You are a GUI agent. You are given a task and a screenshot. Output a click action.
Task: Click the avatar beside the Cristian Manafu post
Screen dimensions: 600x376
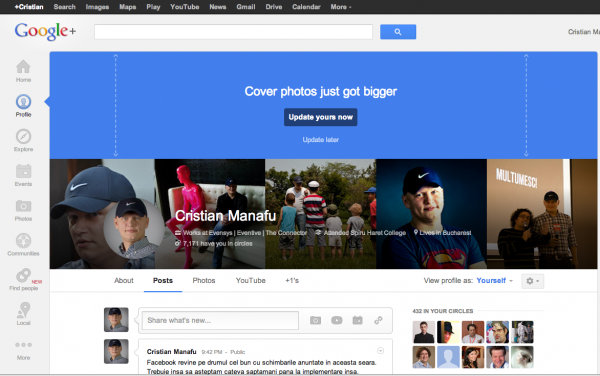(116, 351)
